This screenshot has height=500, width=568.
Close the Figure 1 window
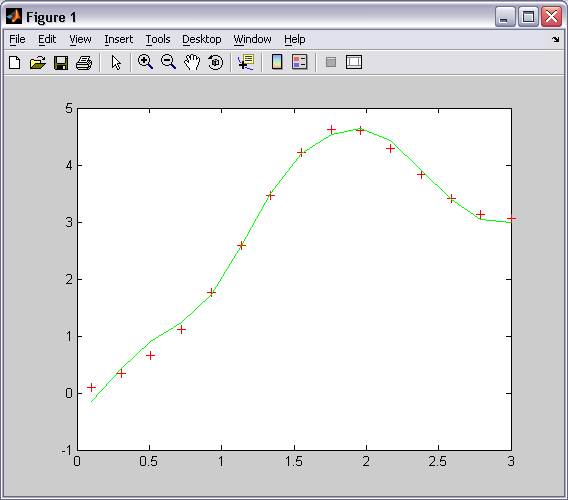pyautogui.click(x=551, y=17)
